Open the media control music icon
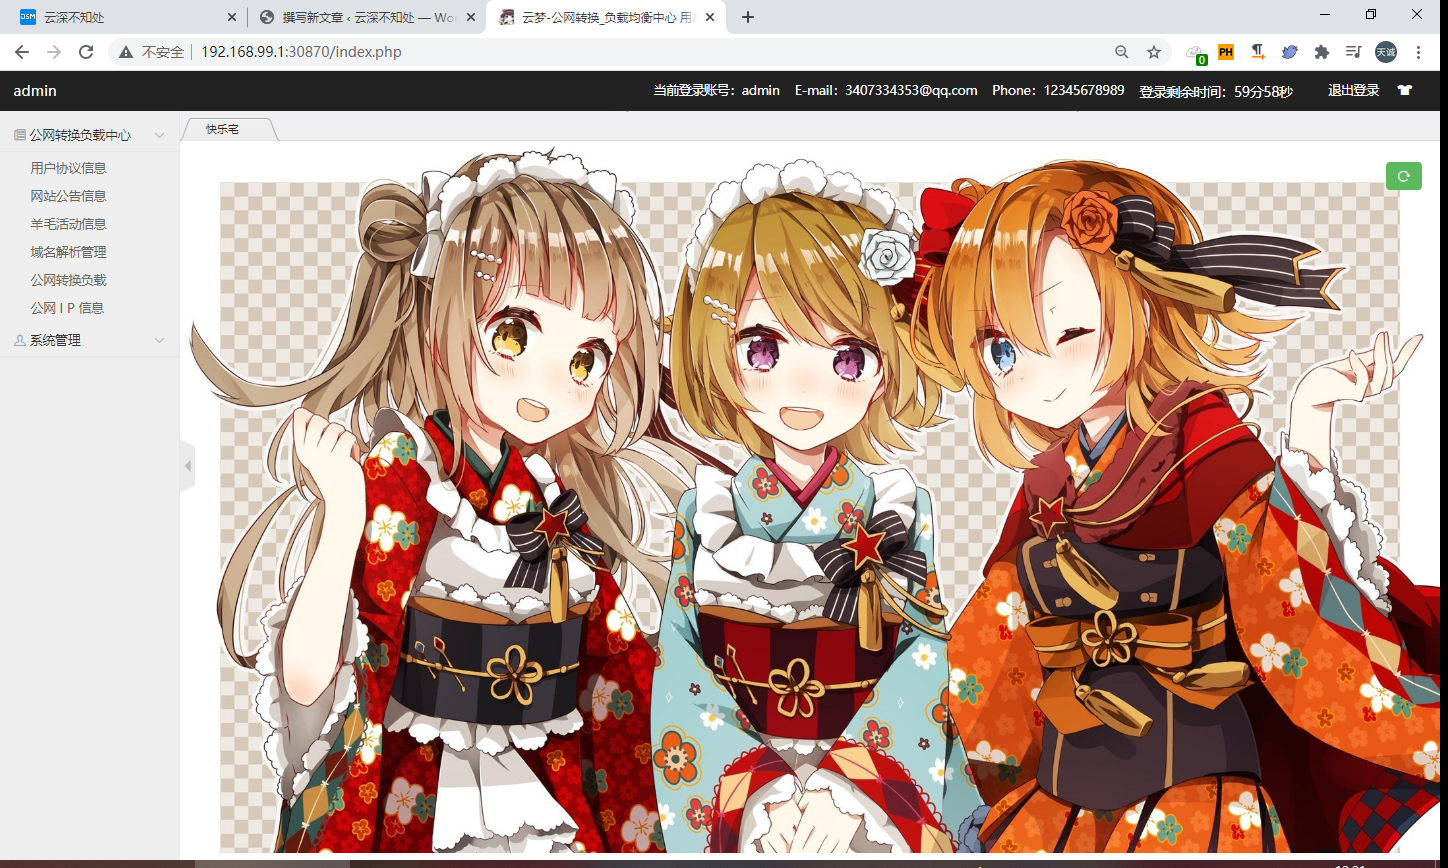The image size is (1448, 868). coord(1353,52)
